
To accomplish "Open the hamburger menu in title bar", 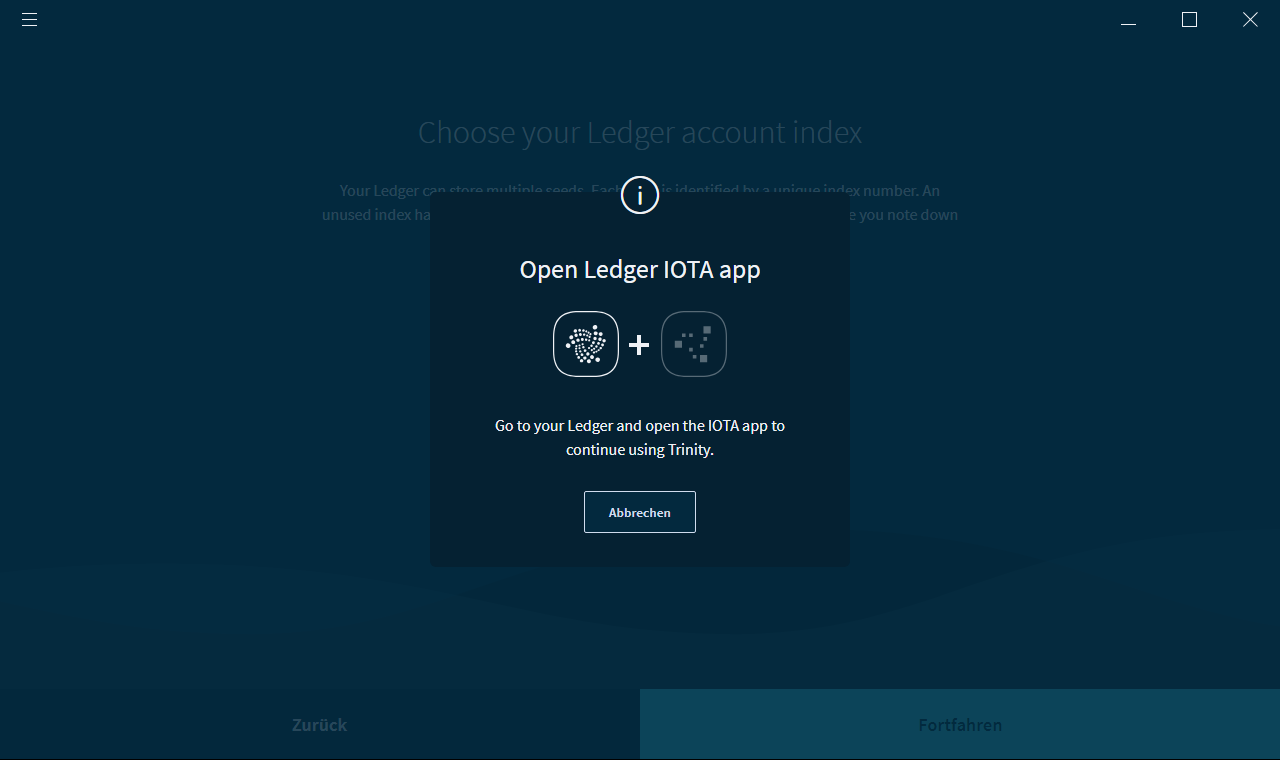I will coord(29,20).
